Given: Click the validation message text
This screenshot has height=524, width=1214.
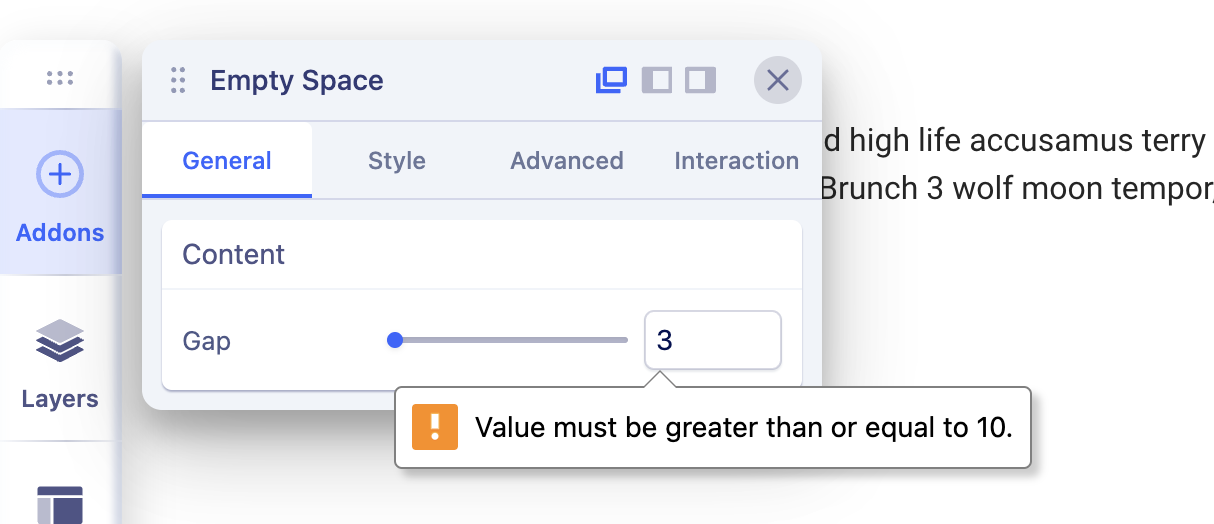Looking at the screenshot, I should point(743,428).
